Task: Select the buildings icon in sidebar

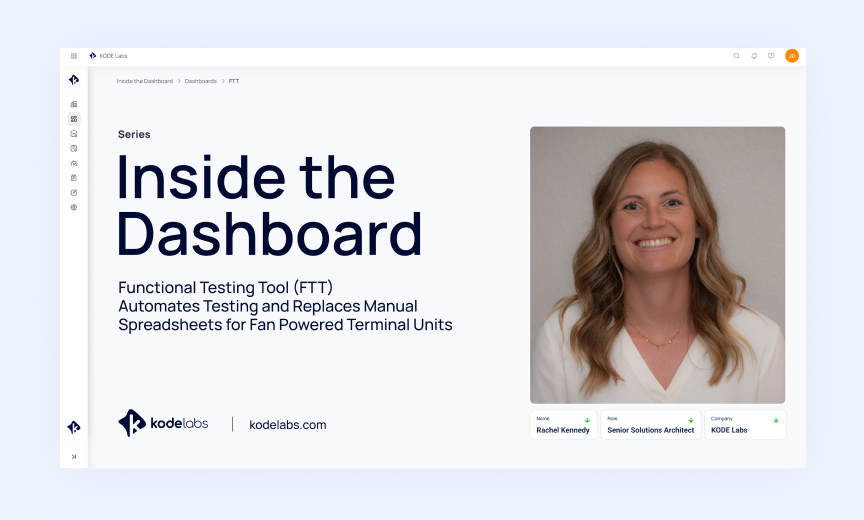Action: click(74, 104)
